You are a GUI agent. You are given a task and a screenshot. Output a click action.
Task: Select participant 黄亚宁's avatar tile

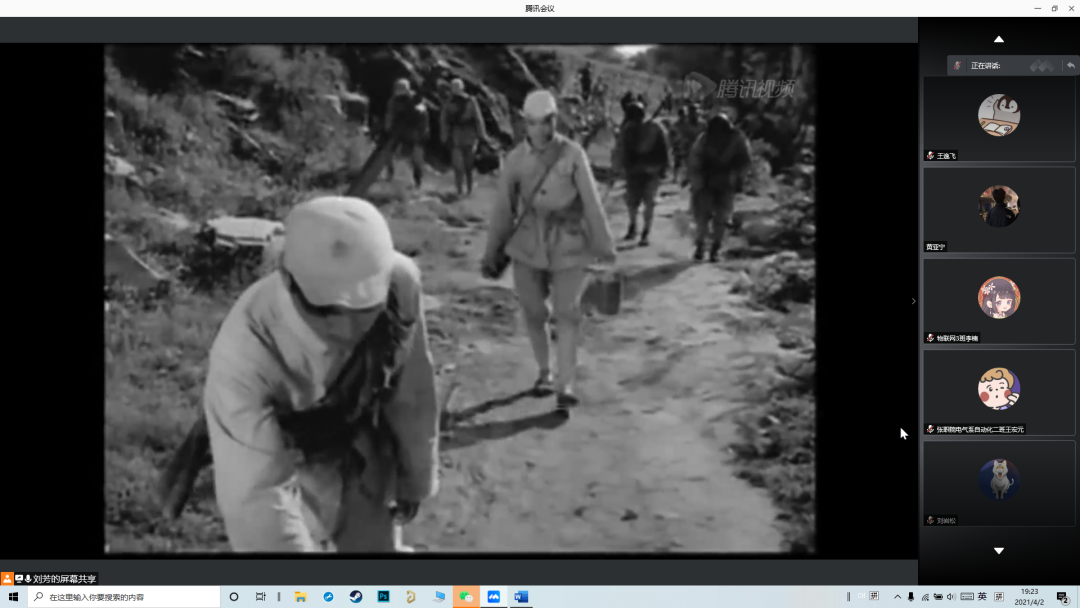tap(999, 210)
